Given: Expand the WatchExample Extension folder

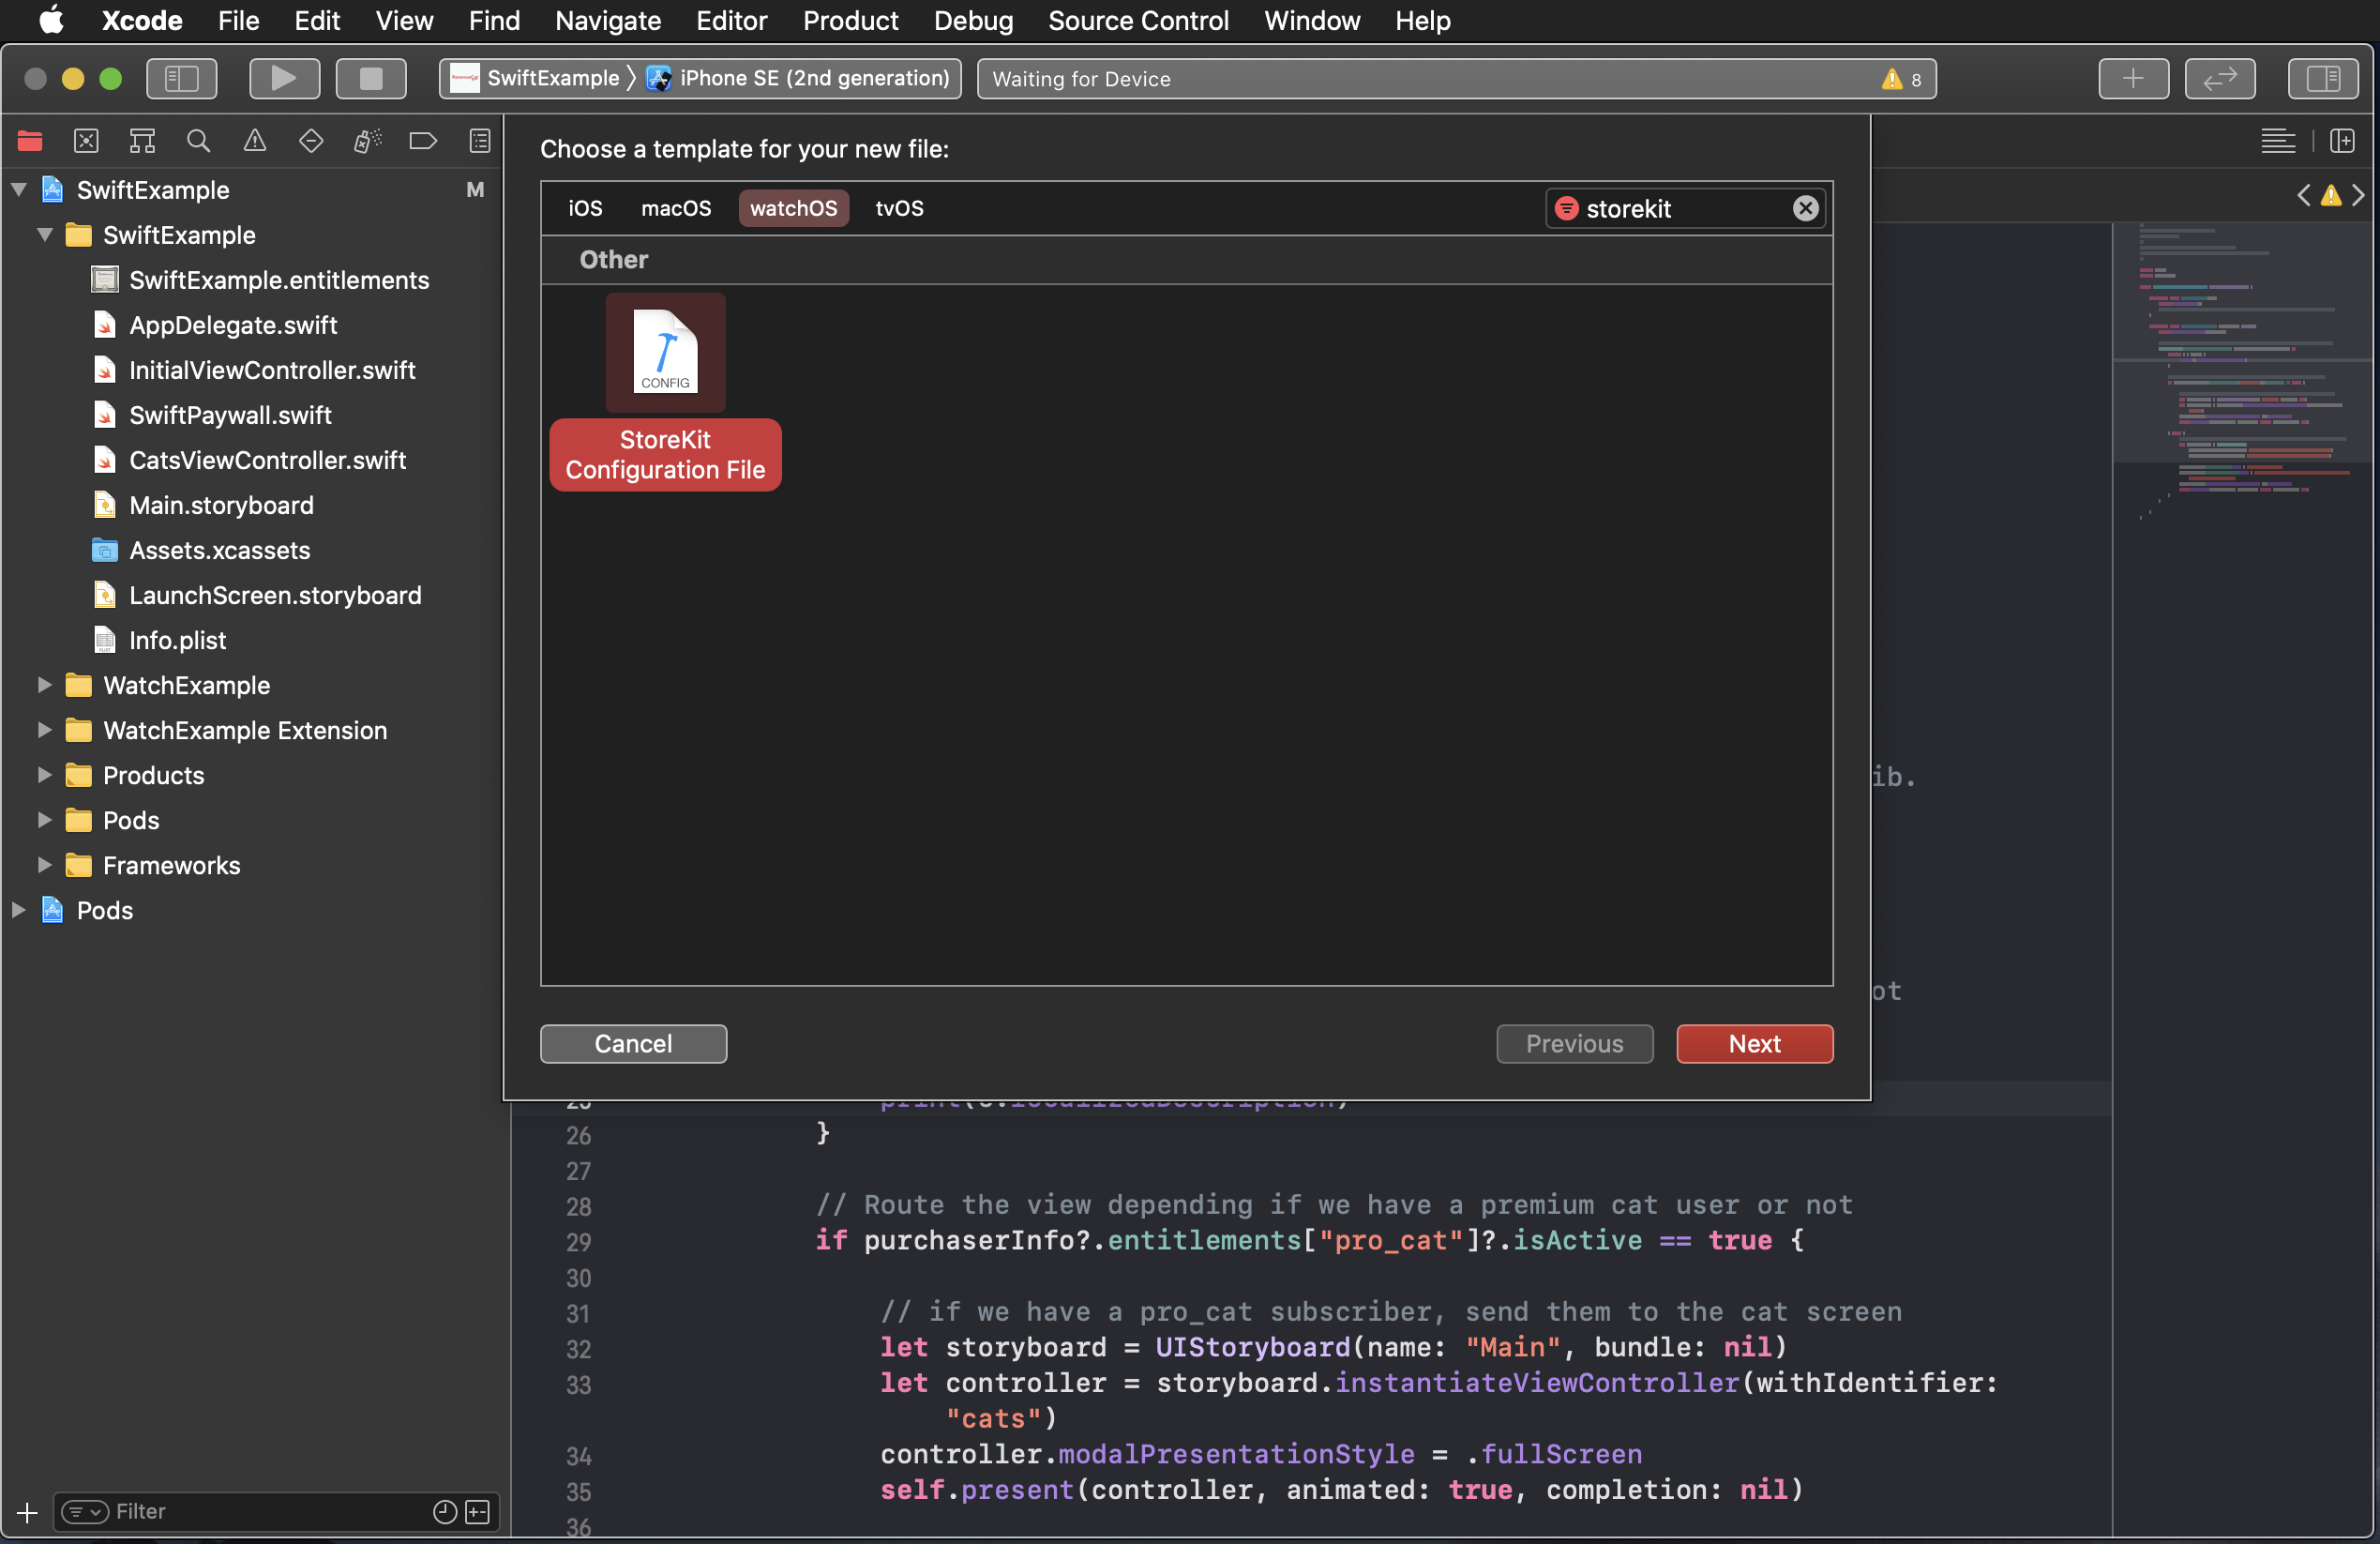Looking at the screenshot, I should pyautogui.click(x=40, y=729).
